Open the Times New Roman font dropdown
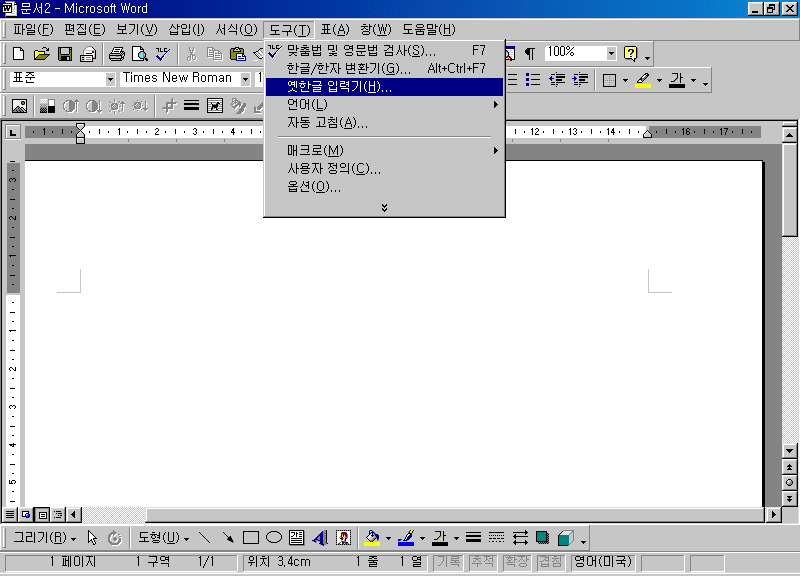This screenshot has height=576, width=800. [246, 80]
